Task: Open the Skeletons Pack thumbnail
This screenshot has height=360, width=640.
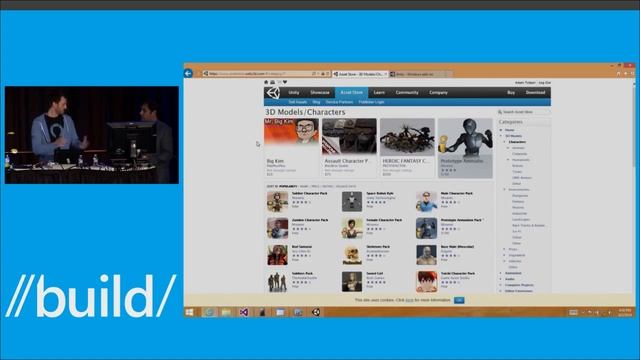Action: 352,255
